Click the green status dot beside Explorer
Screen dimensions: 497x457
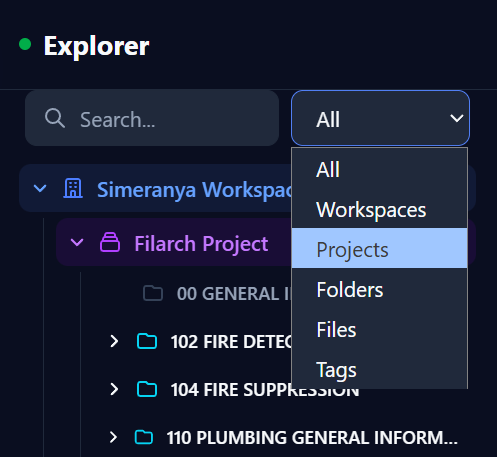click(25, 44)
